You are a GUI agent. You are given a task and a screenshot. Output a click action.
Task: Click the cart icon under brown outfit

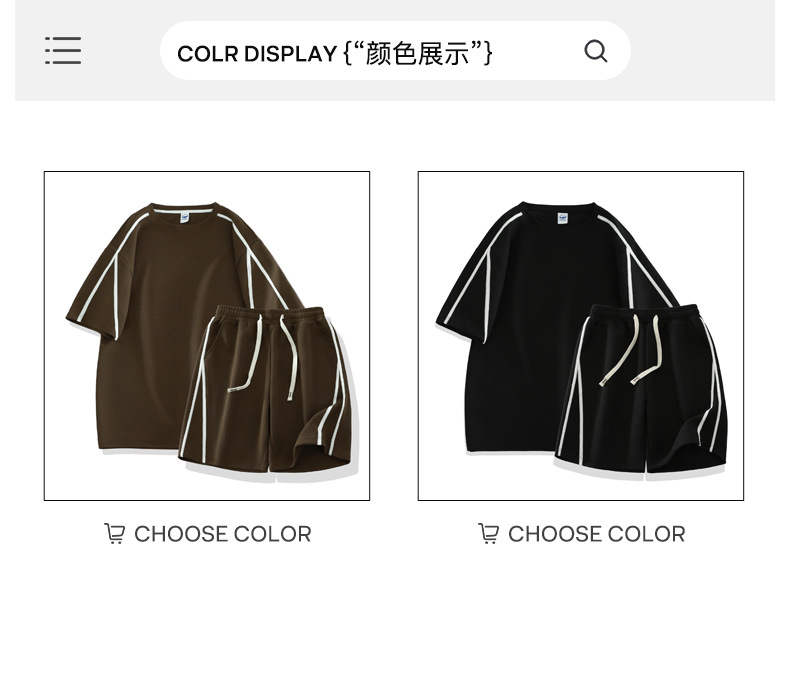[114, 534]
